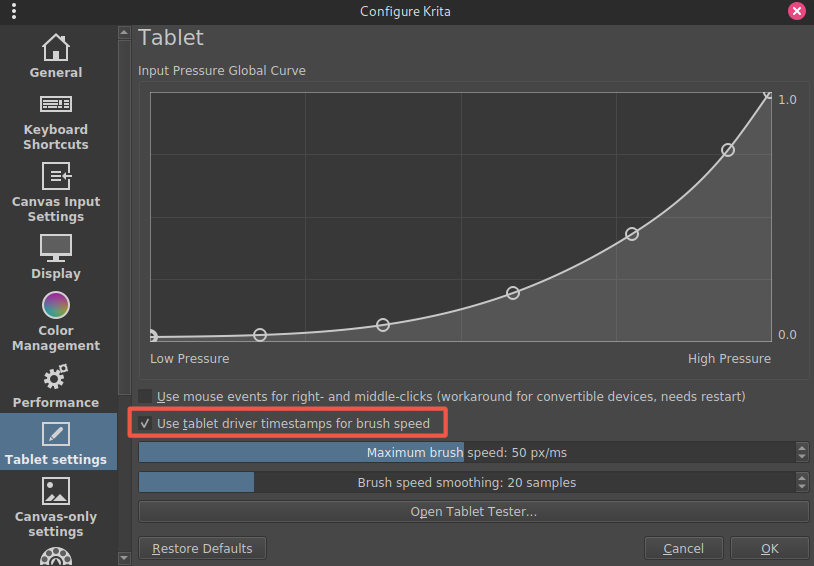
Task: Open Canvas Input Settings icon
Action: [x=56, y=176]
